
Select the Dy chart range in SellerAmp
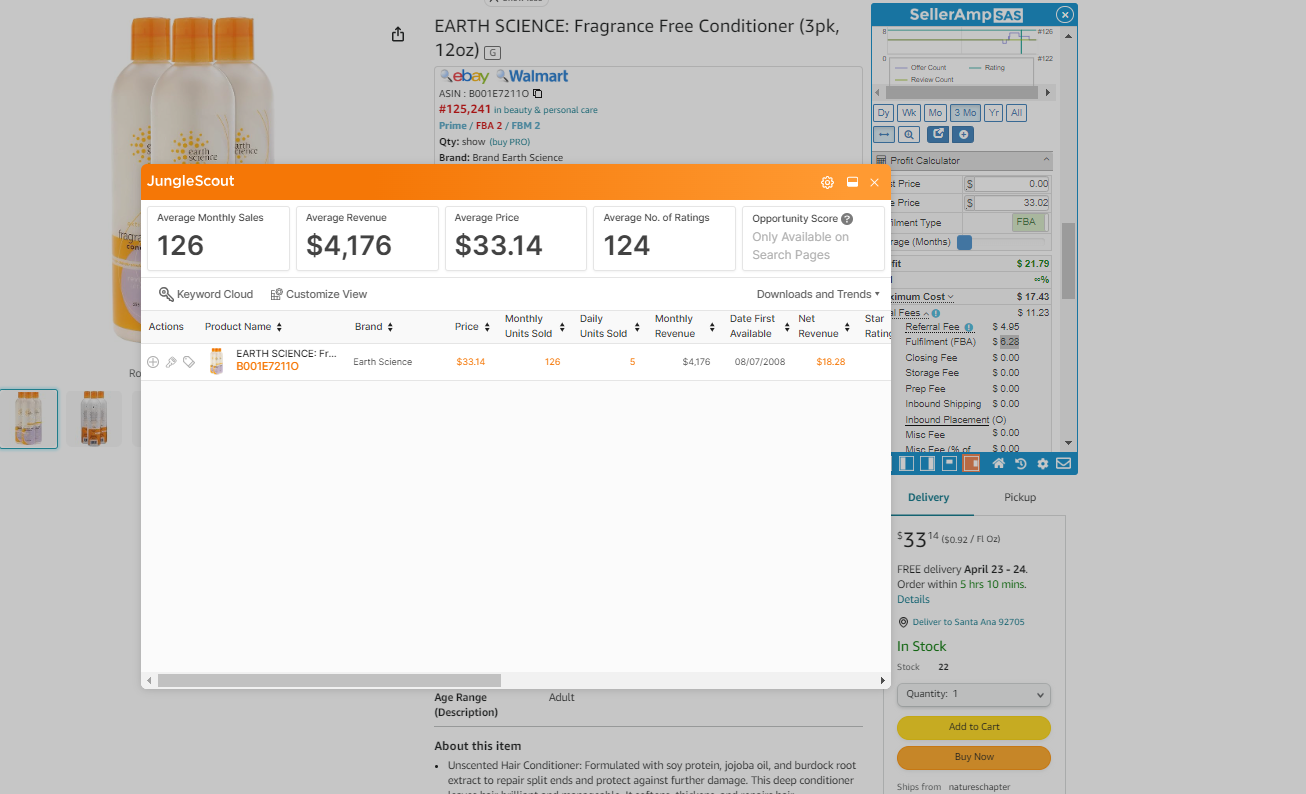pos(883,113)
